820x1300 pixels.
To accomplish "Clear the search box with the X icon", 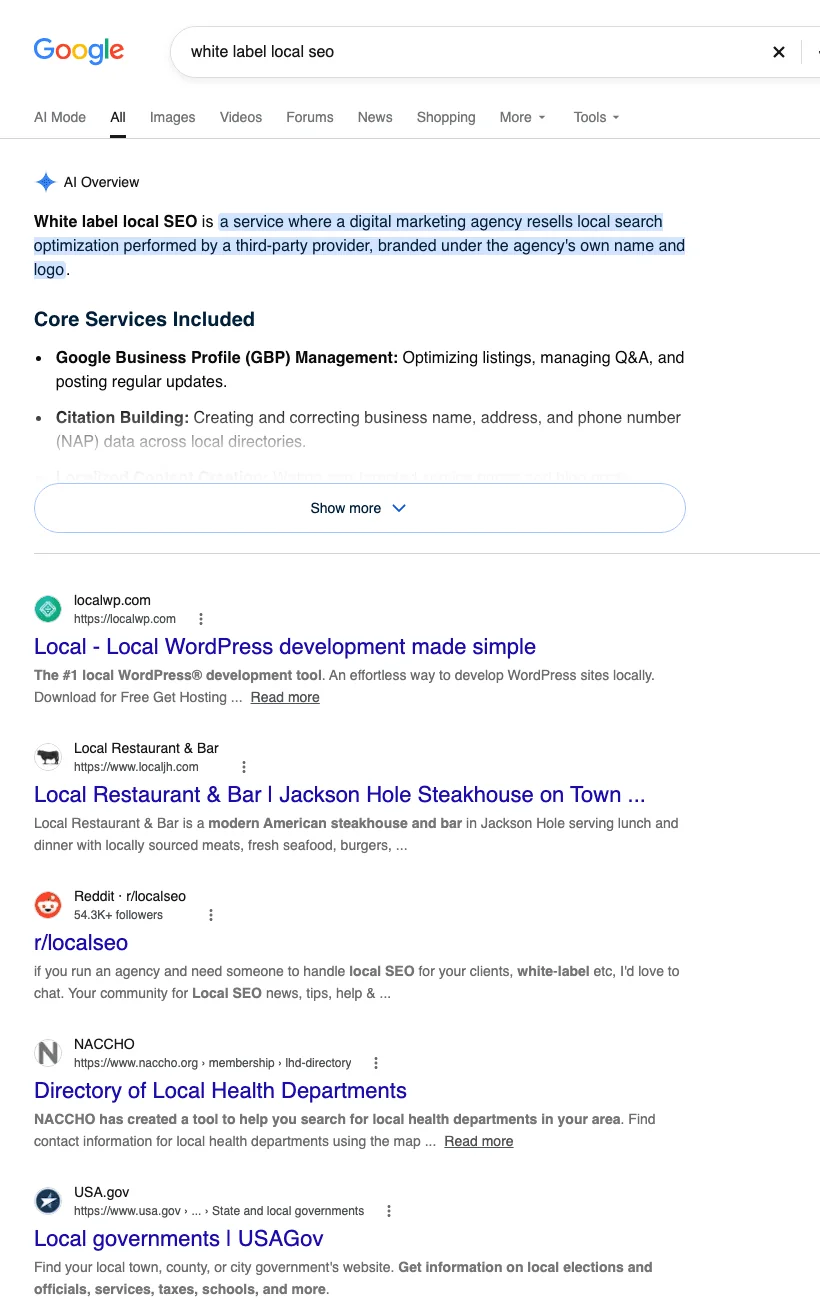I will [779, 52].
